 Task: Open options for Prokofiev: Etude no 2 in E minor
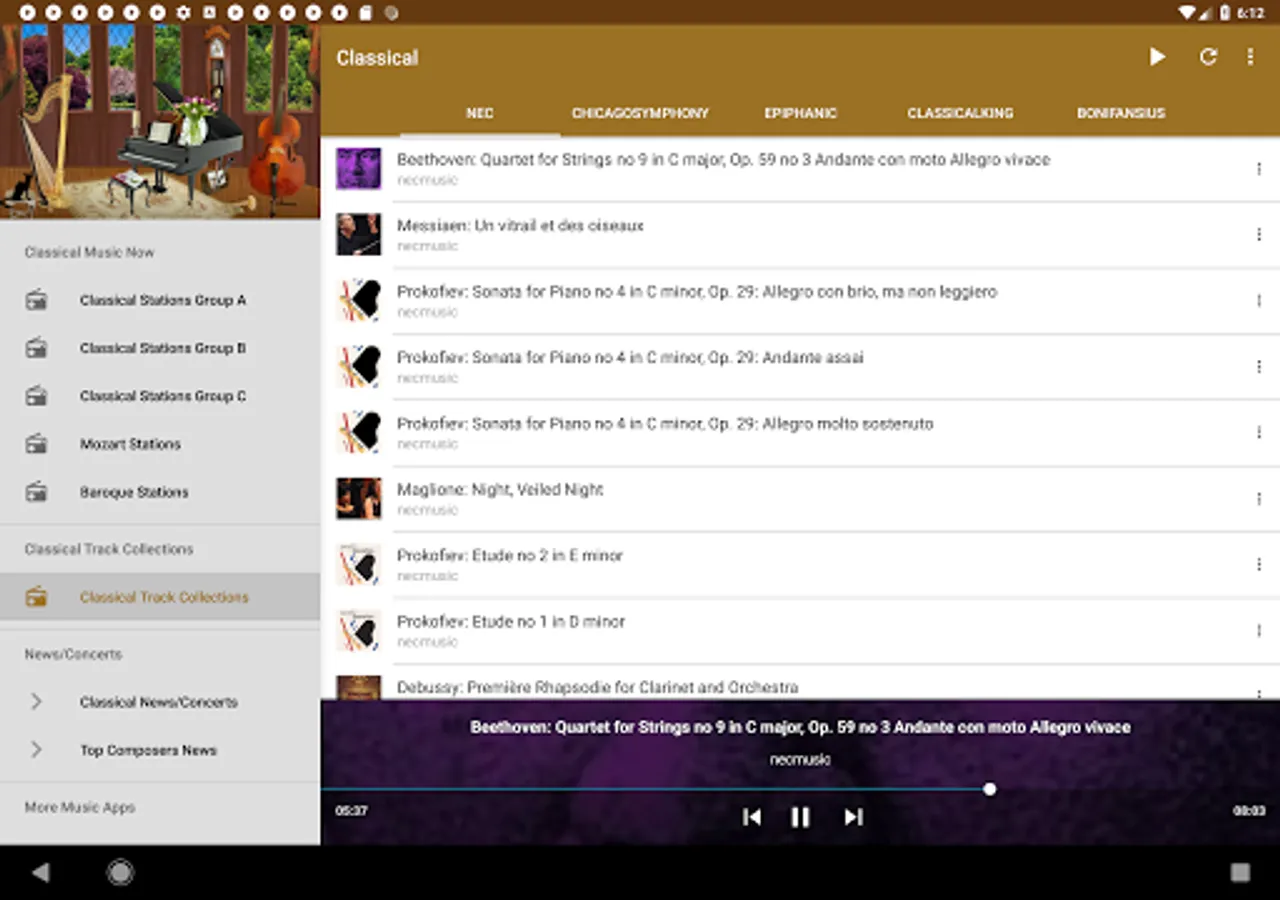point(1258,565)
